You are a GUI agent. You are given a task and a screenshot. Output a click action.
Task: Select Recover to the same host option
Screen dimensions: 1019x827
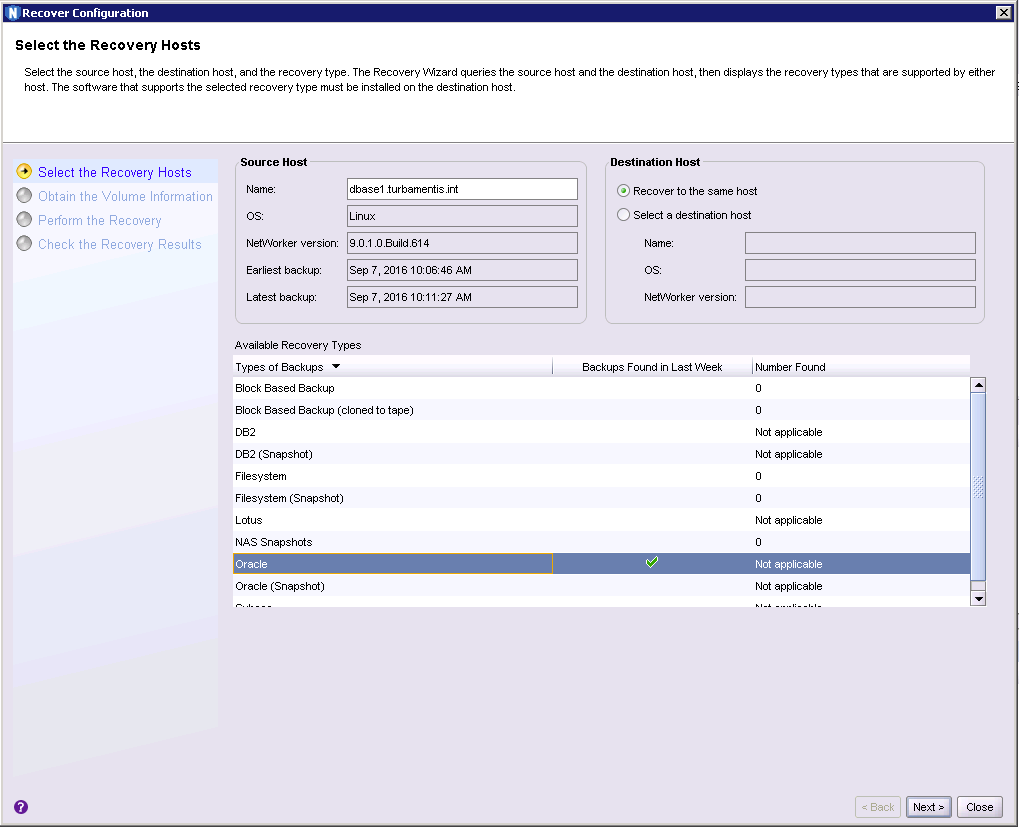(624, 191)
